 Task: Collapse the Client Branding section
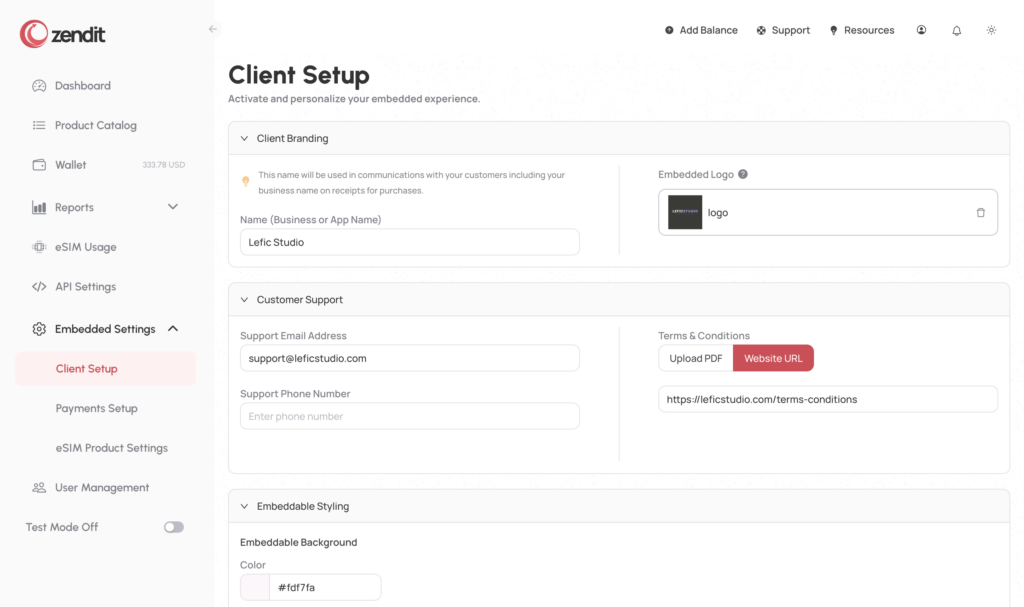tap(244, 138)
